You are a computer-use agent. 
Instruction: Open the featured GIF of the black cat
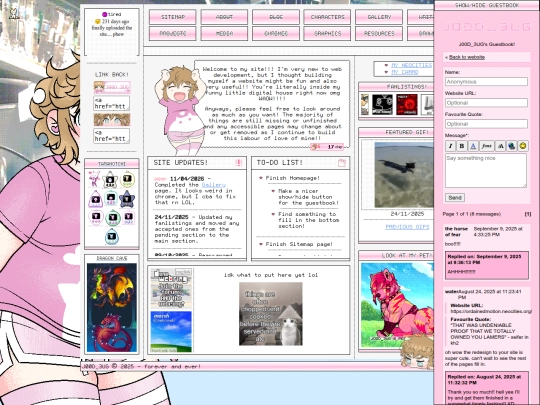[404, 175]
